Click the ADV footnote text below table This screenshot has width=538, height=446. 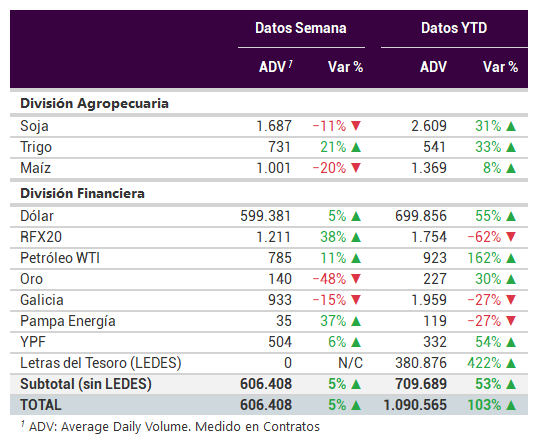tap(170, 427)
